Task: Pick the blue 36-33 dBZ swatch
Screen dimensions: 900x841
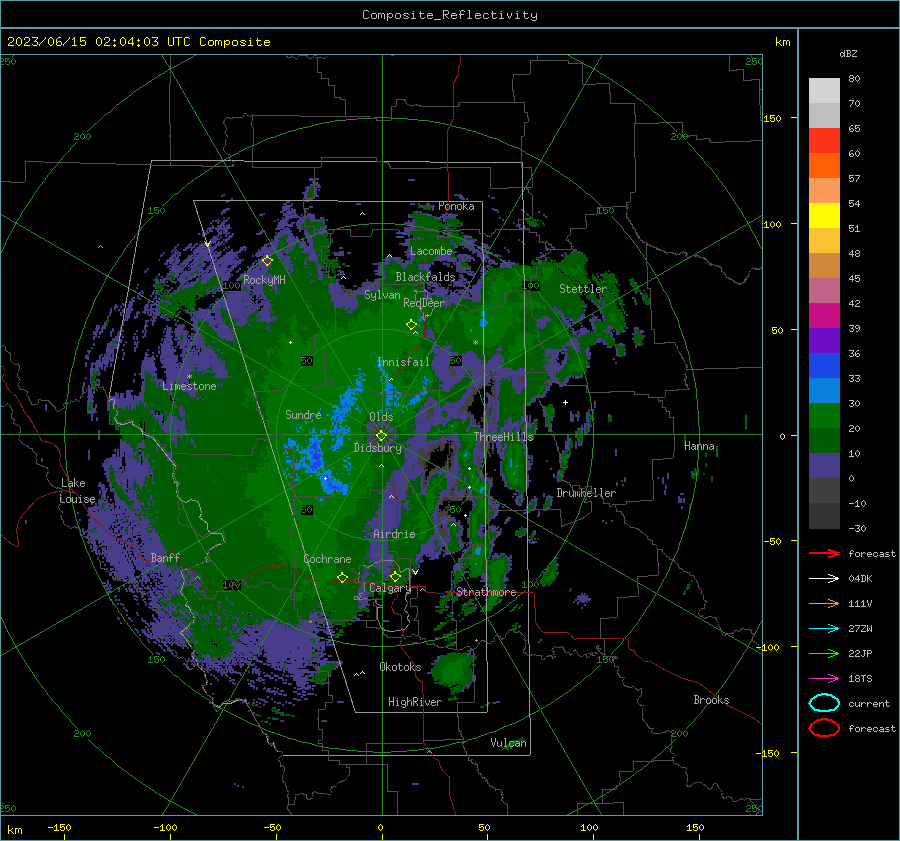Action: point(824,366)
